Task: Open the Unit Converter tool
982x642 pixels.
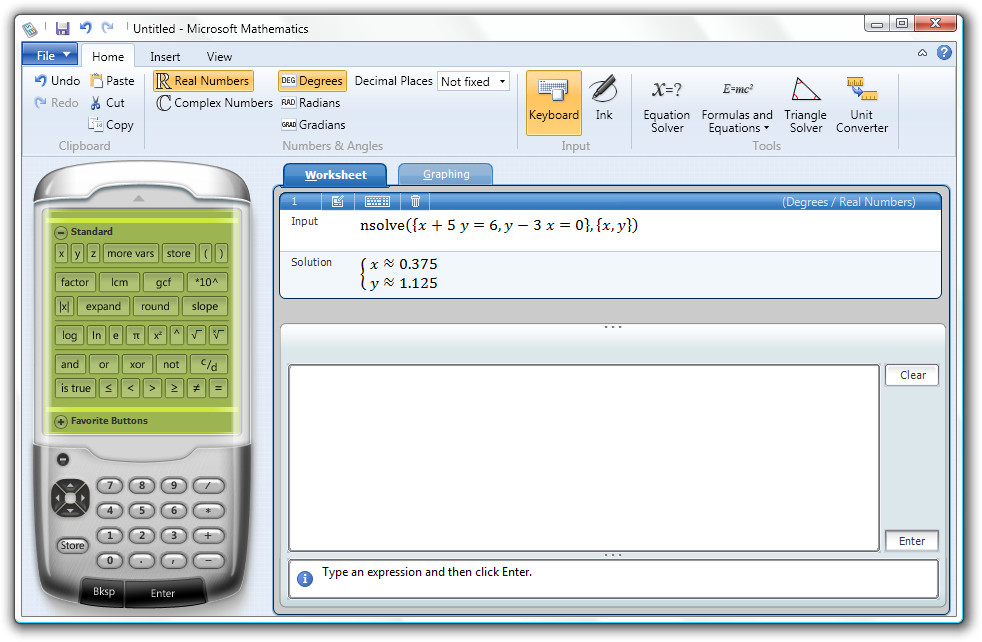Action: click(862, 105)
